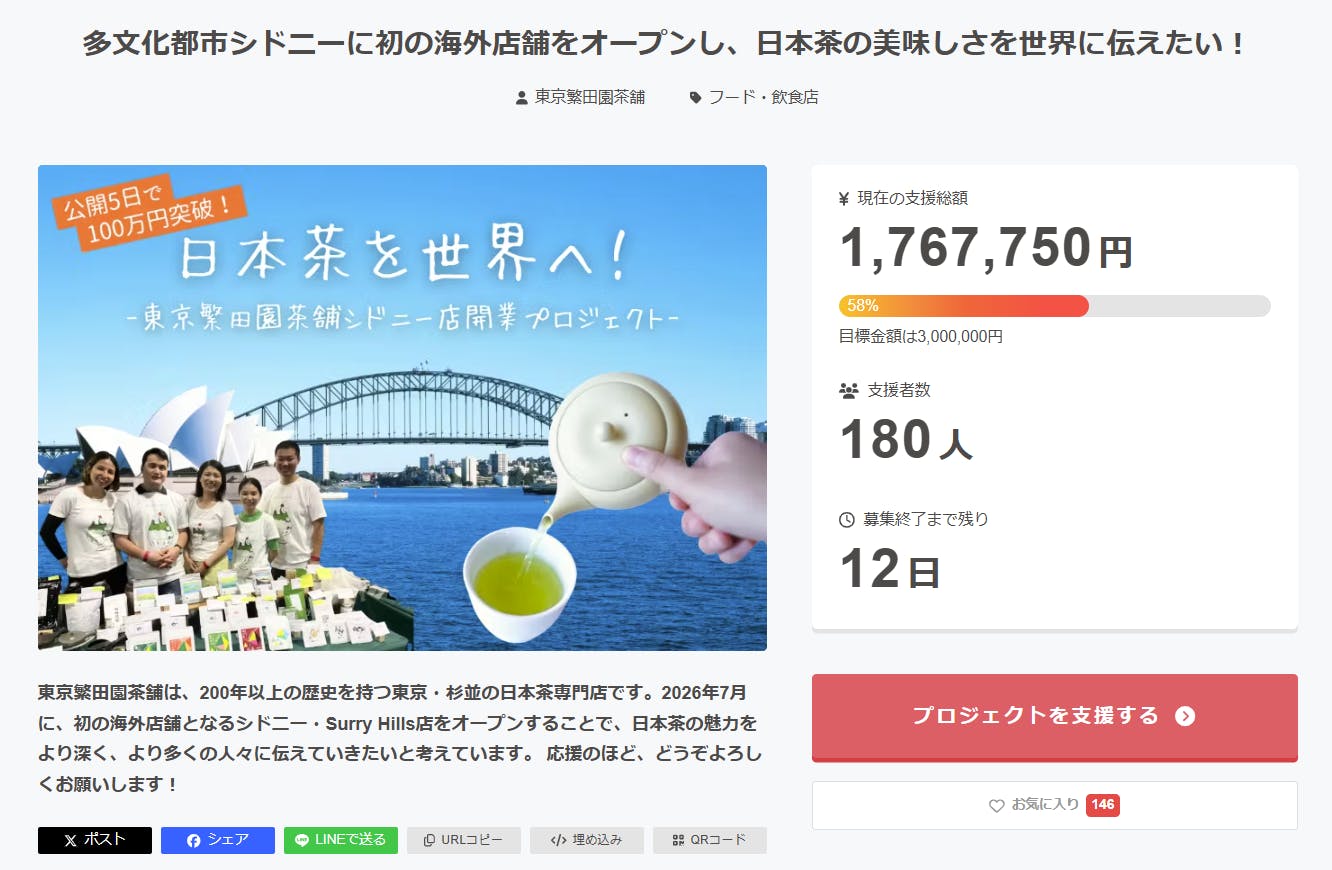Click the person icon beside 東京繁田園茶舗

tap(521, 98)
